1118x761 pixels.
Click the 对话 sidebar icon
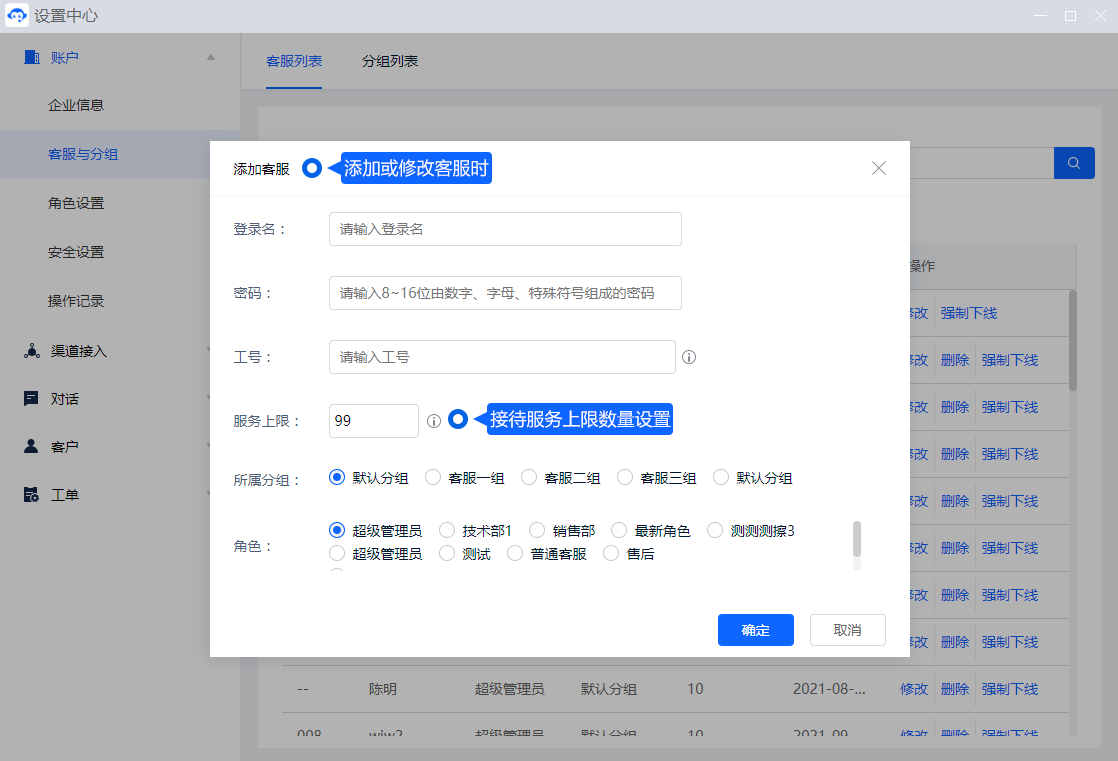31,399
